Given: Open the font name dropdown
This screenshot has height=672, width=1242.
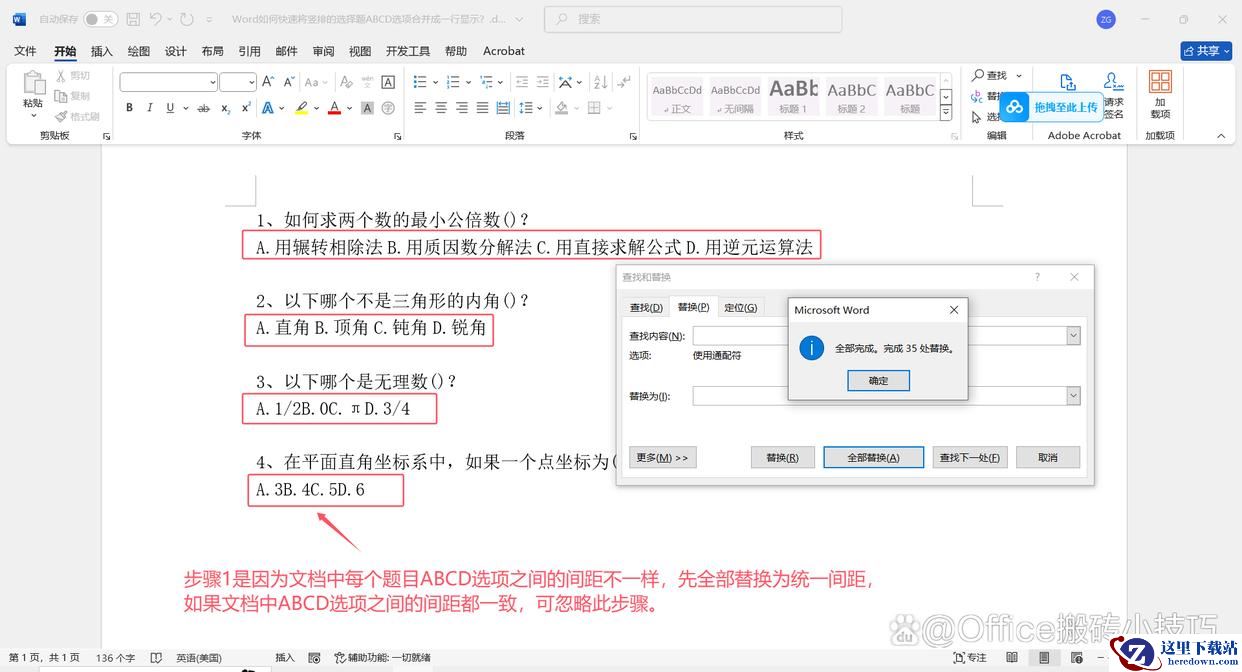Looking at the screenshot, I should pyautogui.click(x=212, y=82).
